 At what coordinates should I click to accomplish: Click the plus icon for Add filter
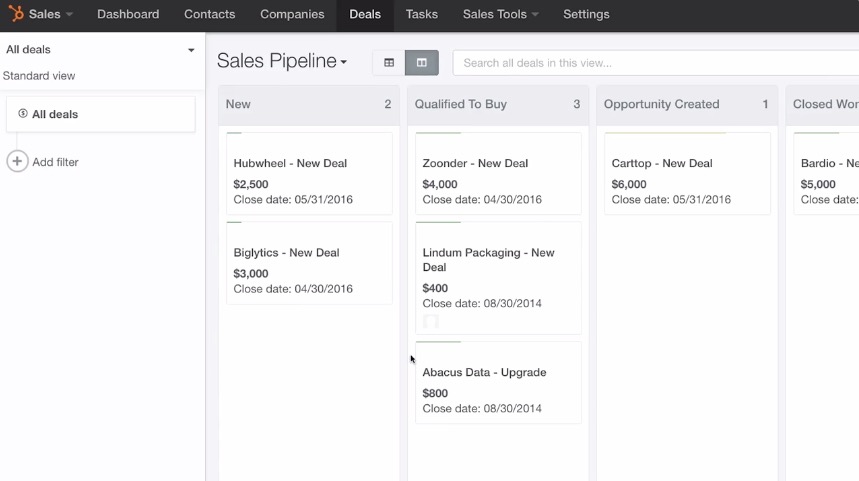(17, 162)
